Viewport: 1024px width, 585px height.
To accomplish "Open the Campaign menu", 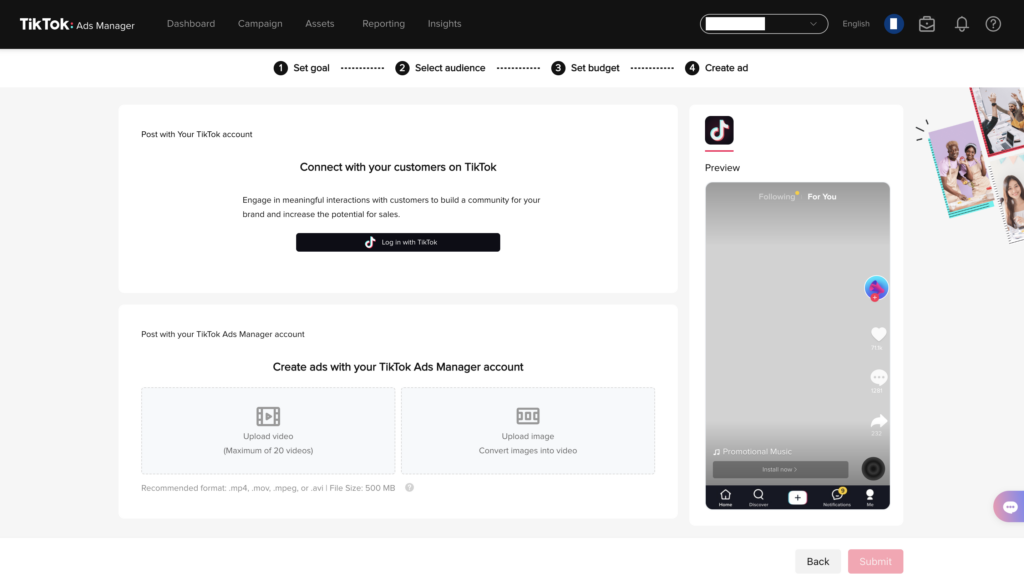I will pos(260,24).
